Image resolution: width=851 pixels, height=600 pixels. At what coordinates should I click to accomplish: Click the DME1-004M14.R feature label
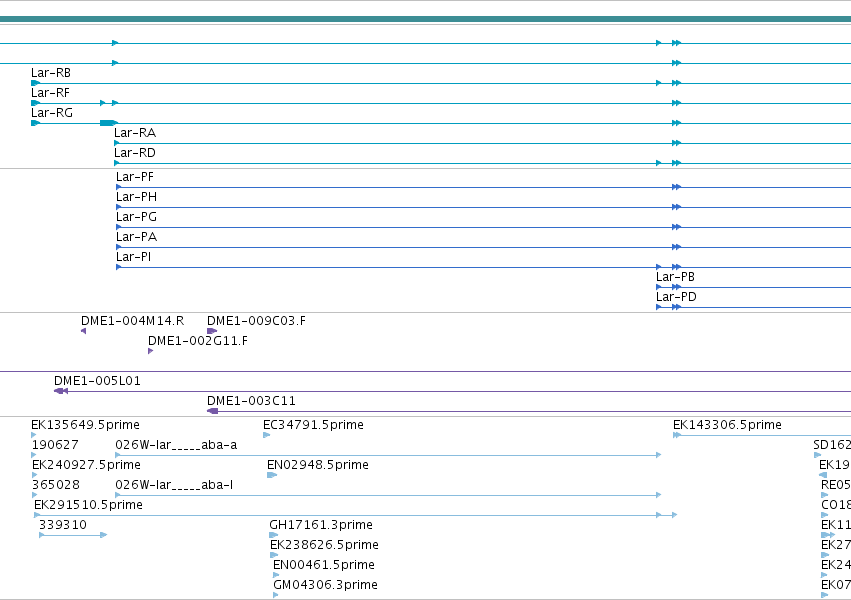tap(132, 321)
